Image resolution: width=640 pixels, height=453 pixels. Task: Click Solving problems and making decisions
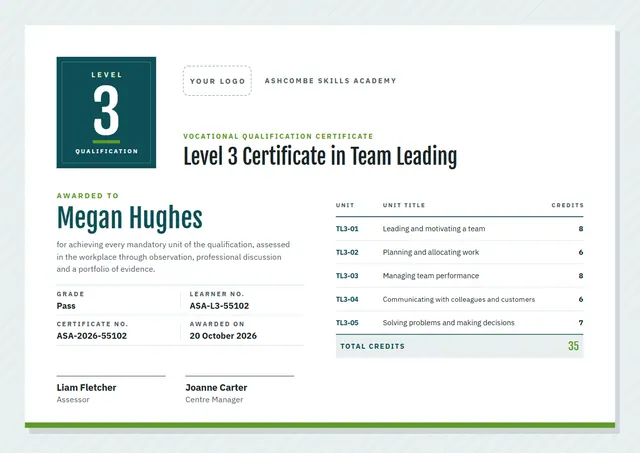pos(449,323)
